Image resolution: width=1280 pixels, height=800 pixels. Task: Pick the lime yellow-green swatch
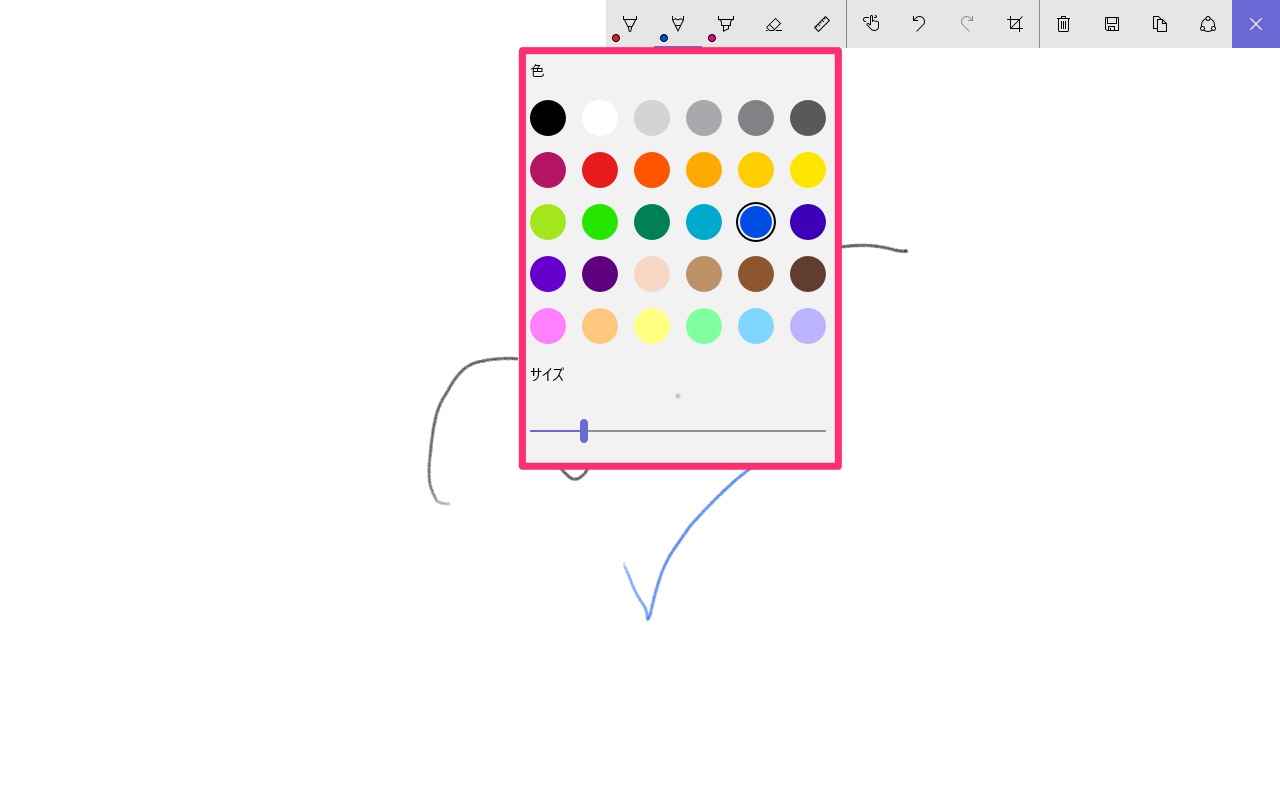[x=548, y=222]
